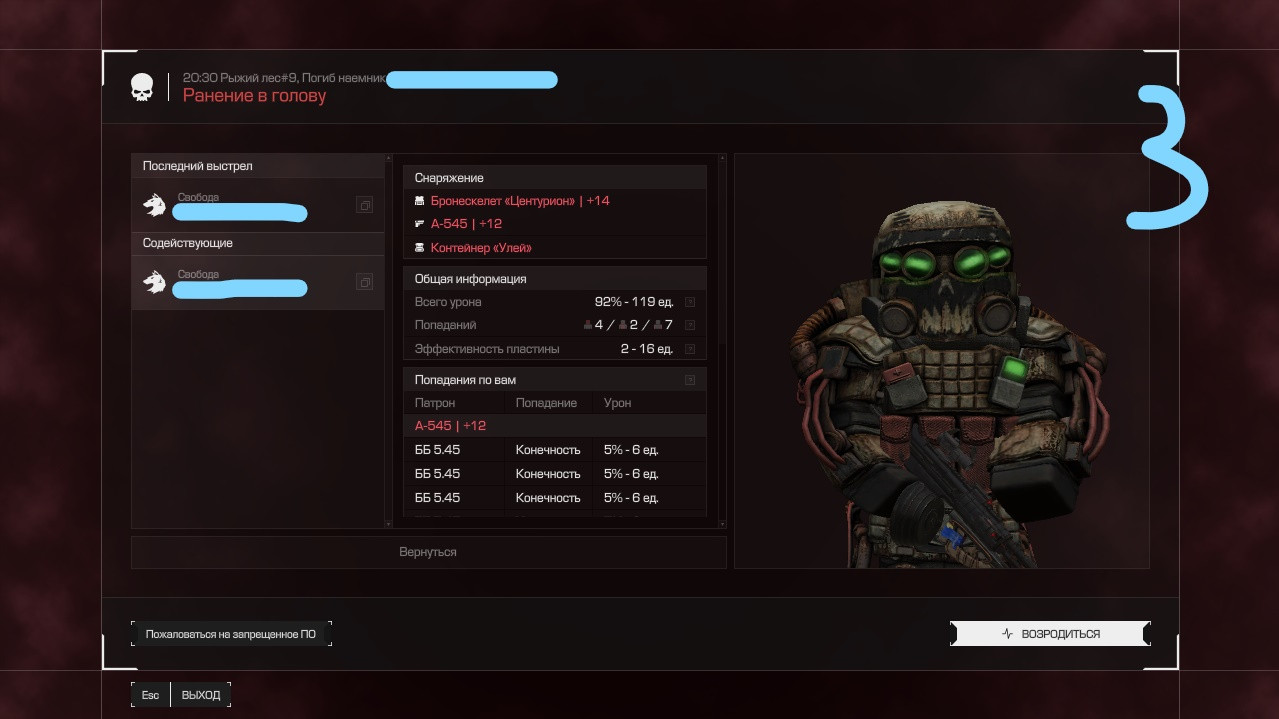The width and height of the screenshot is (1279, 719).
Task: Open the Бронескелет «Центурион» | +14 item link
Action: click(520, 201)
